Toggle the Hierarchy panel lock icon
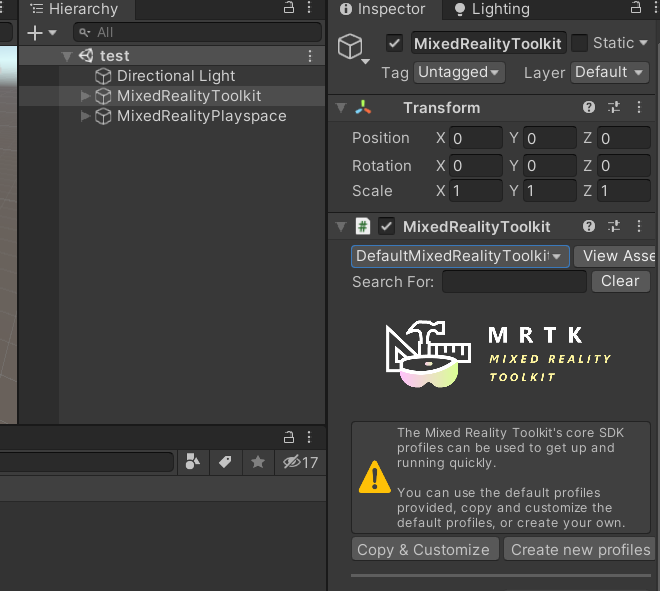This screenshot has height=591, width=660. coord(289,8)
